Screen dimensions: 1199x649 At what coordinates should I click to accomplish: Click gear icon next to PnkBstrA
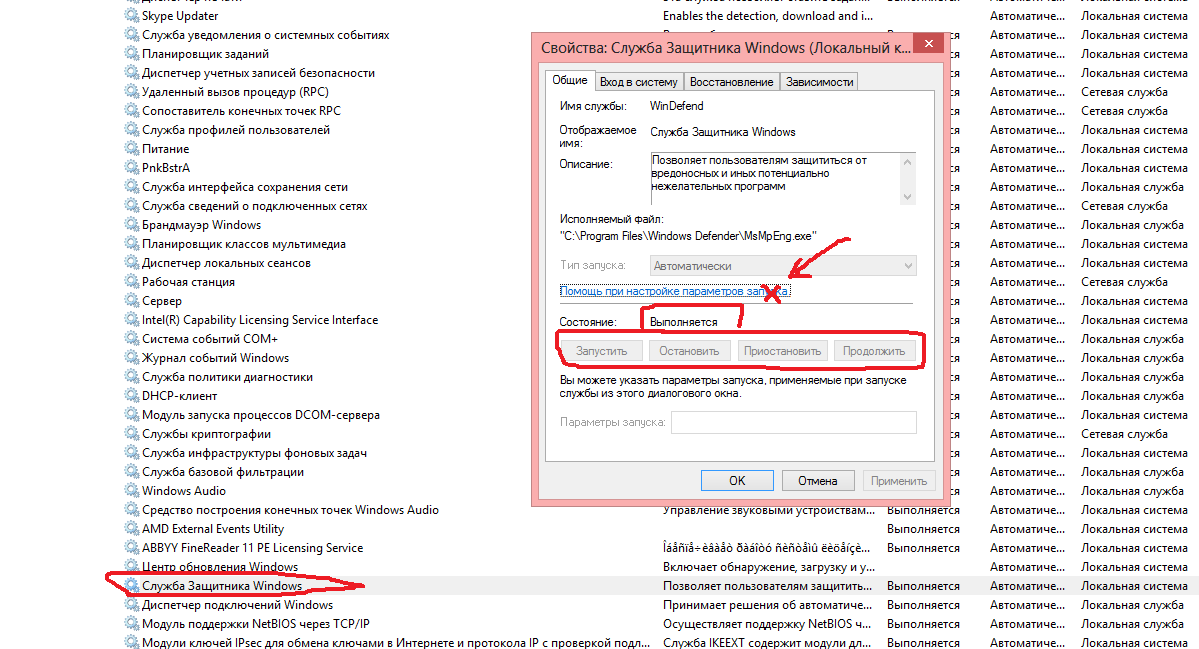pyautogui.click(x=132, y=168)
